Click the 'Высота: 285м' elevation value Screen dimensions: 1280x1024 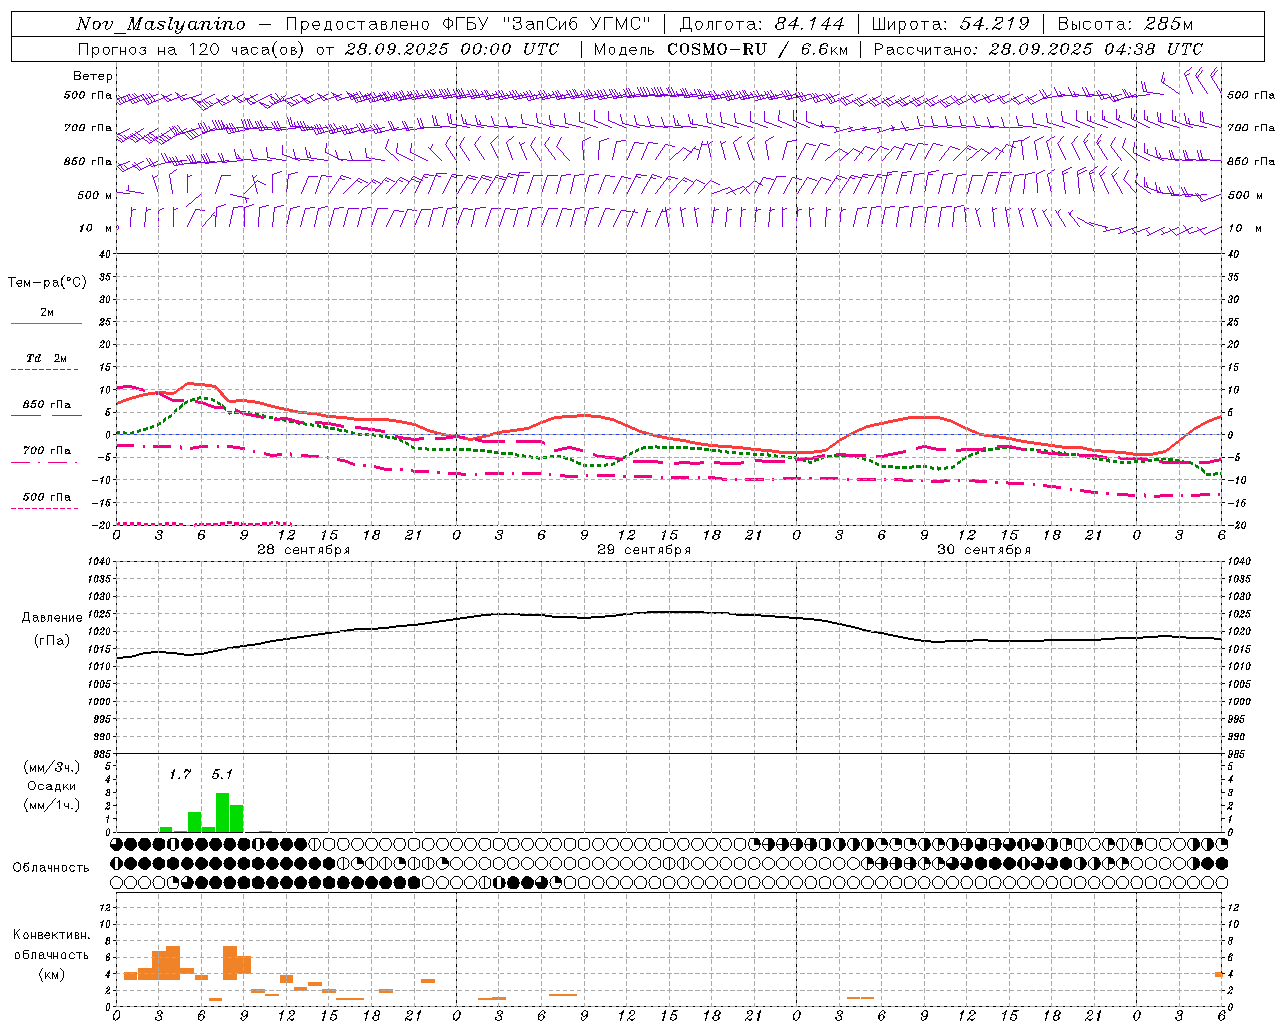coord(1125,24)
